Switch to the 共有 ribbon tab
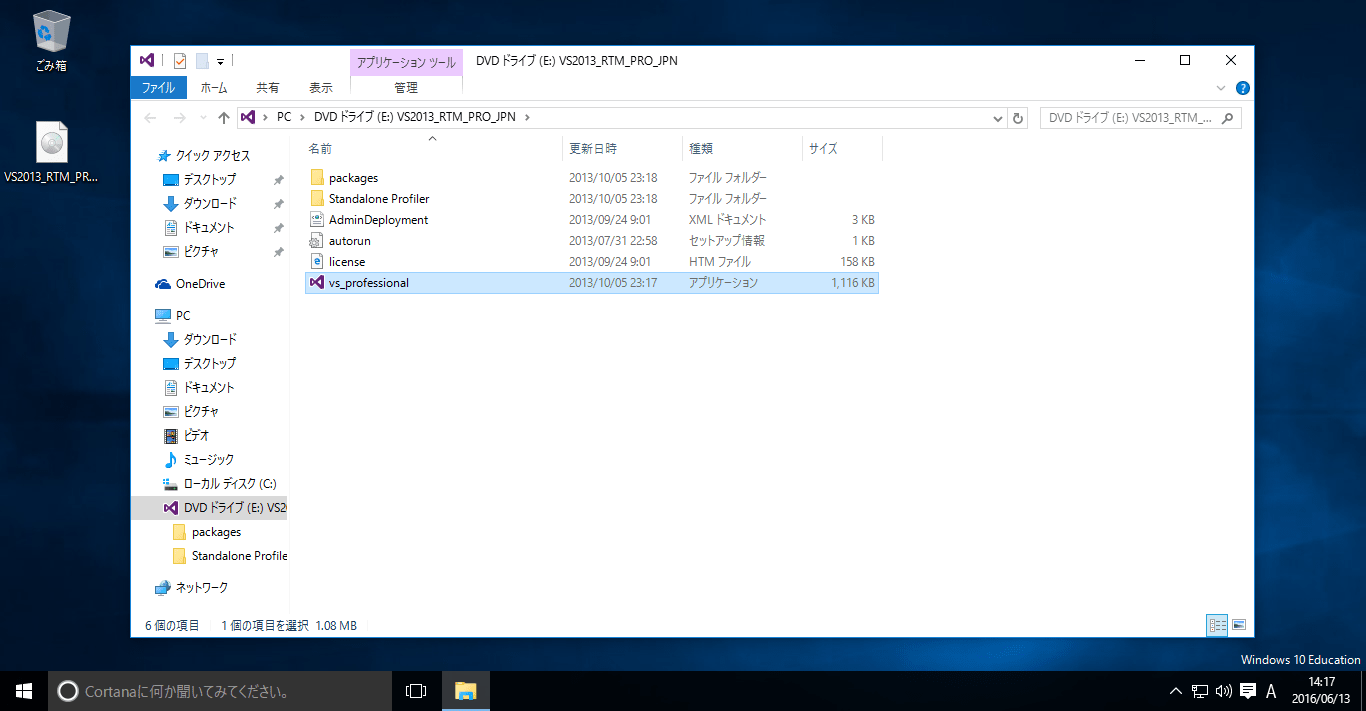This screenshot has height=711, width=1366. [267, 87]
